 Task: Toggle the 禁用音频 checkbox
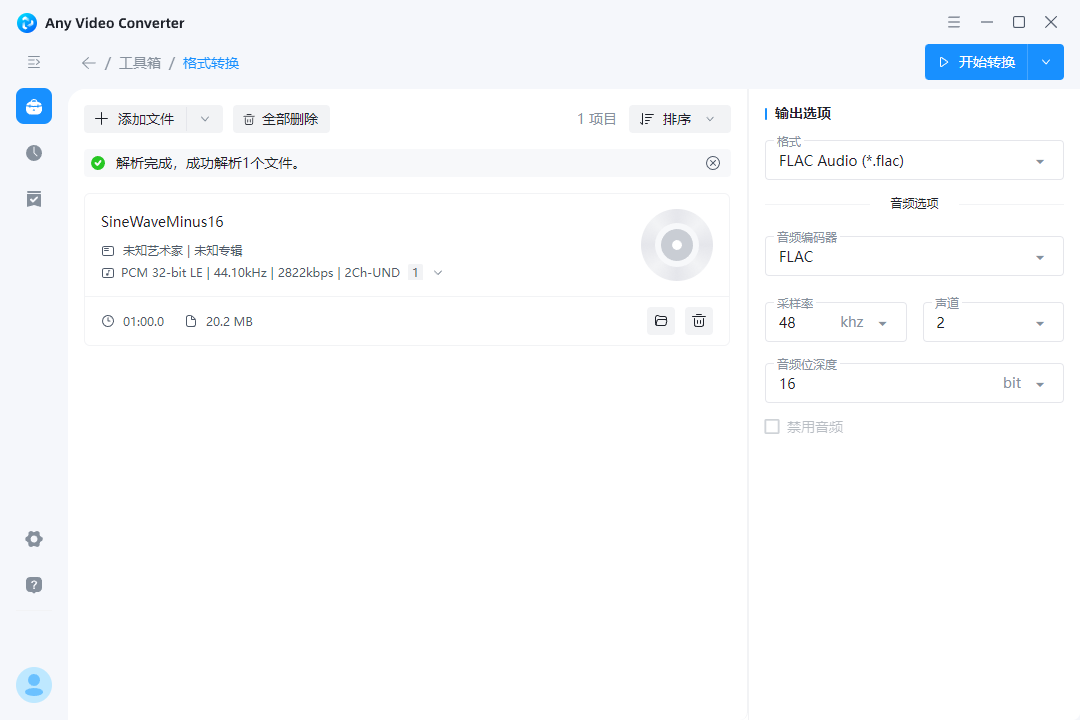click(772, 427)
